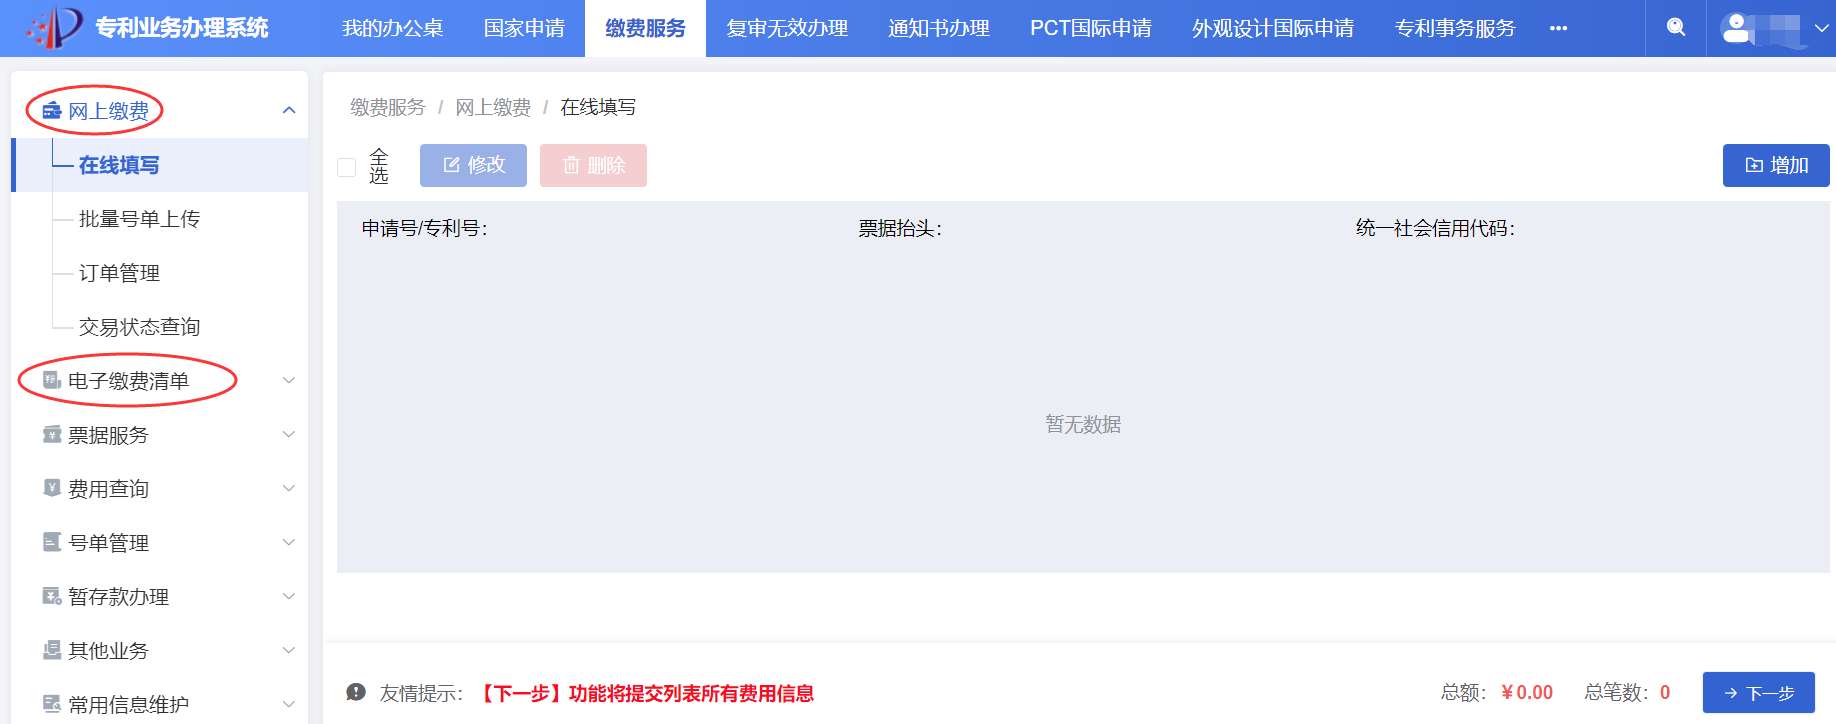This screenshot has width=1836, height=724.
Task: Expand 其他业务 with its chevron
Action: click(x=289, y=650)
